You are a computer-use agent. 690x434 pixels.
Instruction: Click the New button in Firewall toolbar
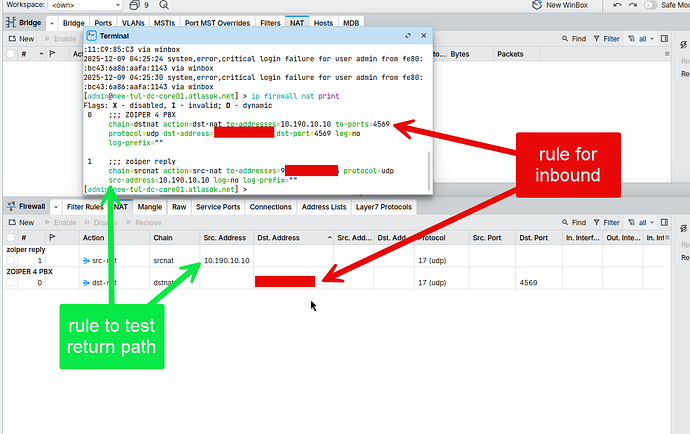coord(20,222)
